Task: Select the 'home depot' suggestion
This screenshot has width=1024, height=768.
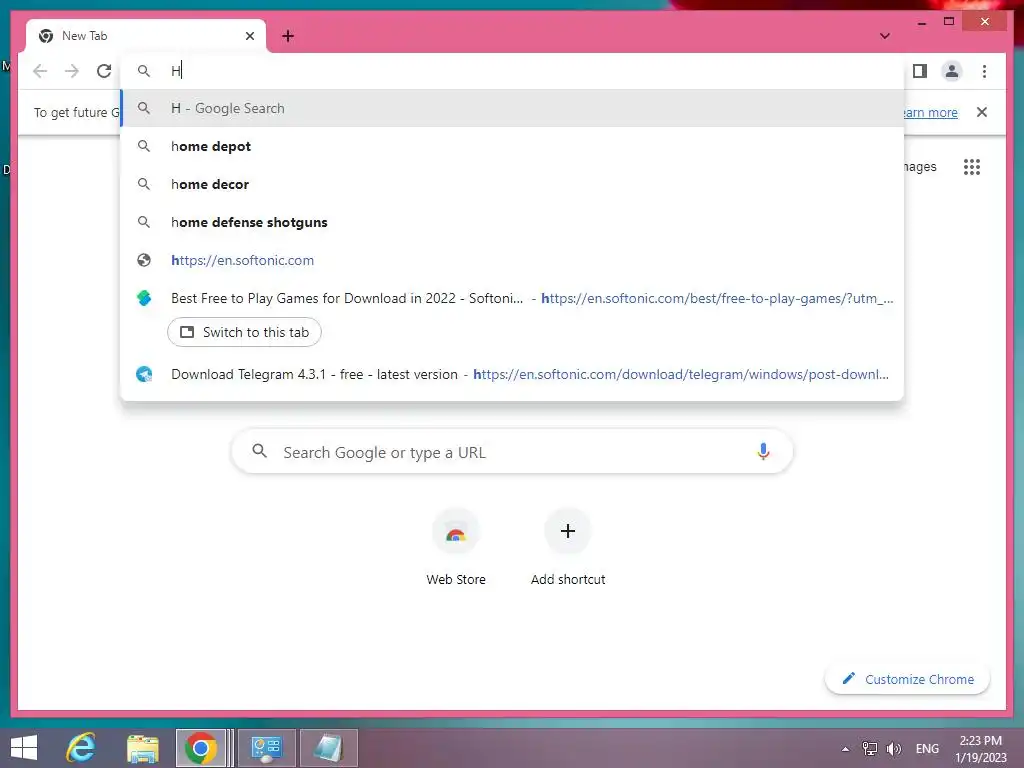Action: pos(513,146)
